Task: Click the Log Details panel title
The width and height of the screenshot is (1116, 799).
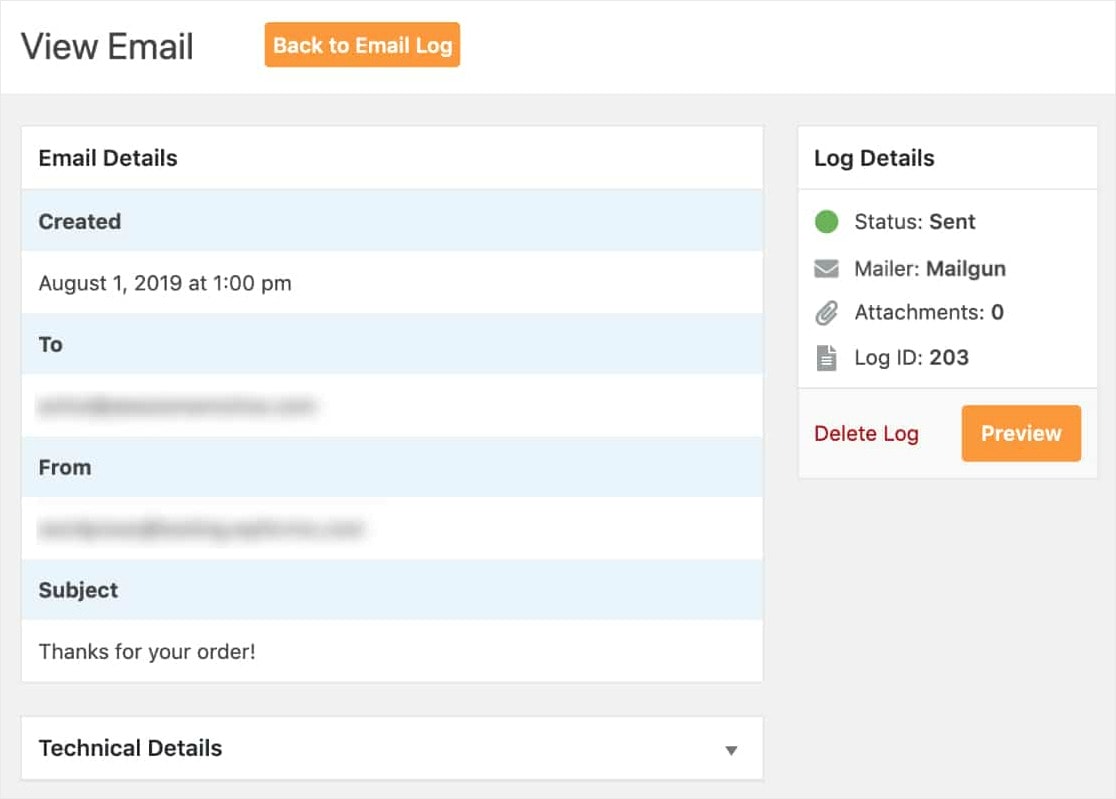Action: (874, 158)
